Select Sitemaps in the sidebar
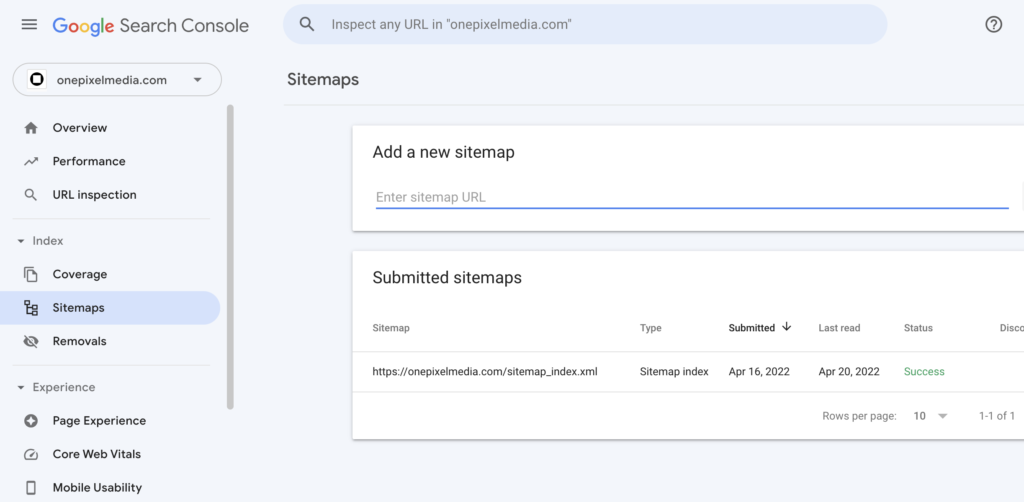Screen dimensions: 1024x502 (110, 307)
